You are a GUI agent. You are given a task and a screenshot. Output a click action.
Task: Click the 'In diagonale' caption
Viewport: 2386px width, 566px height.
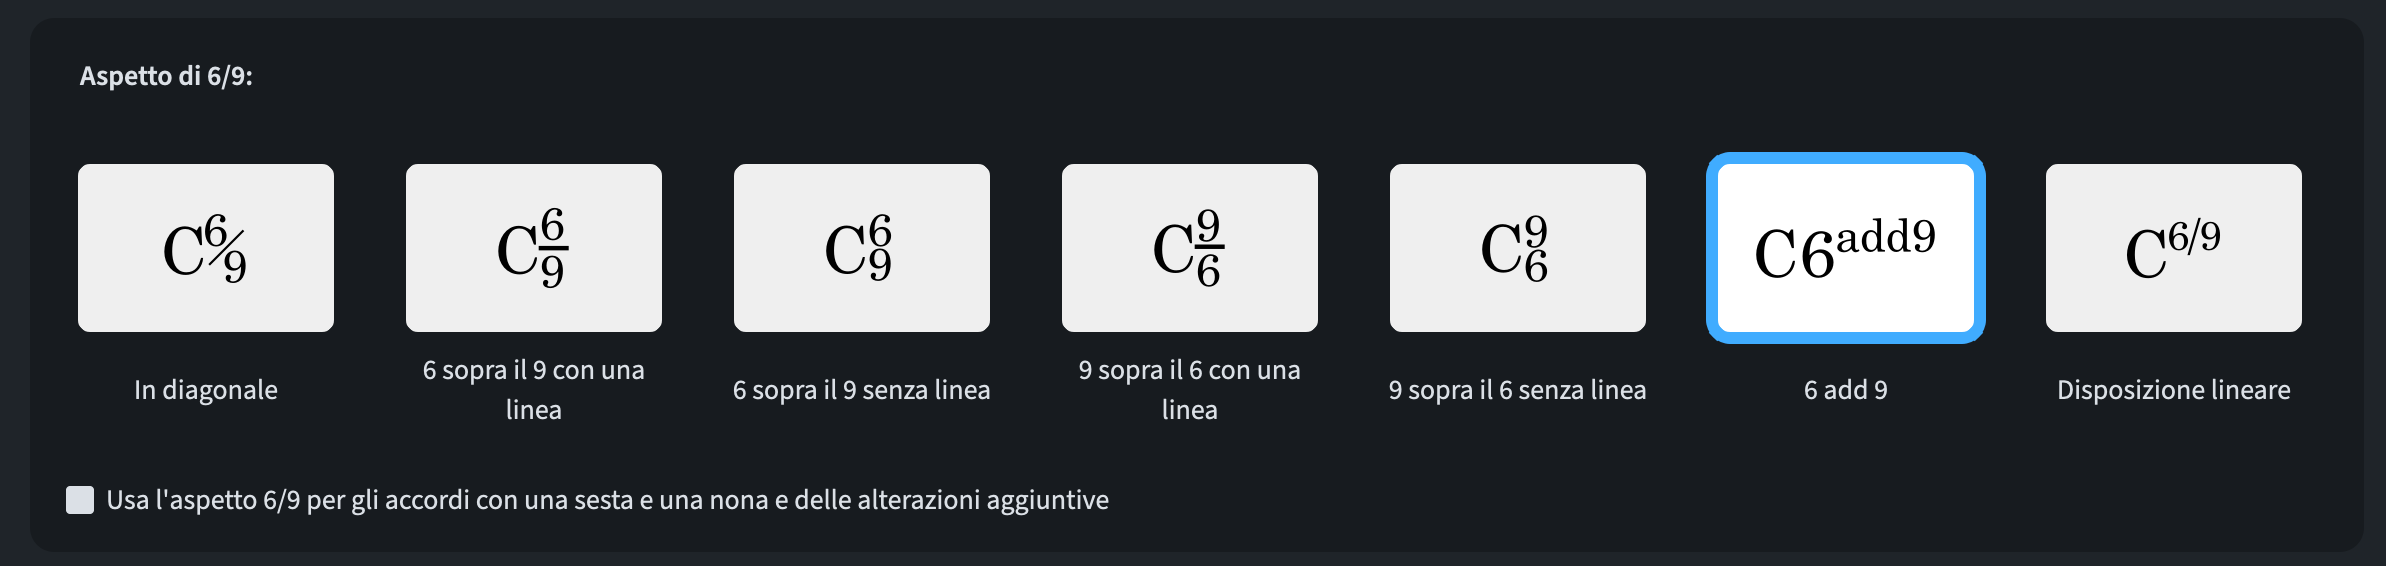(206, 390)
